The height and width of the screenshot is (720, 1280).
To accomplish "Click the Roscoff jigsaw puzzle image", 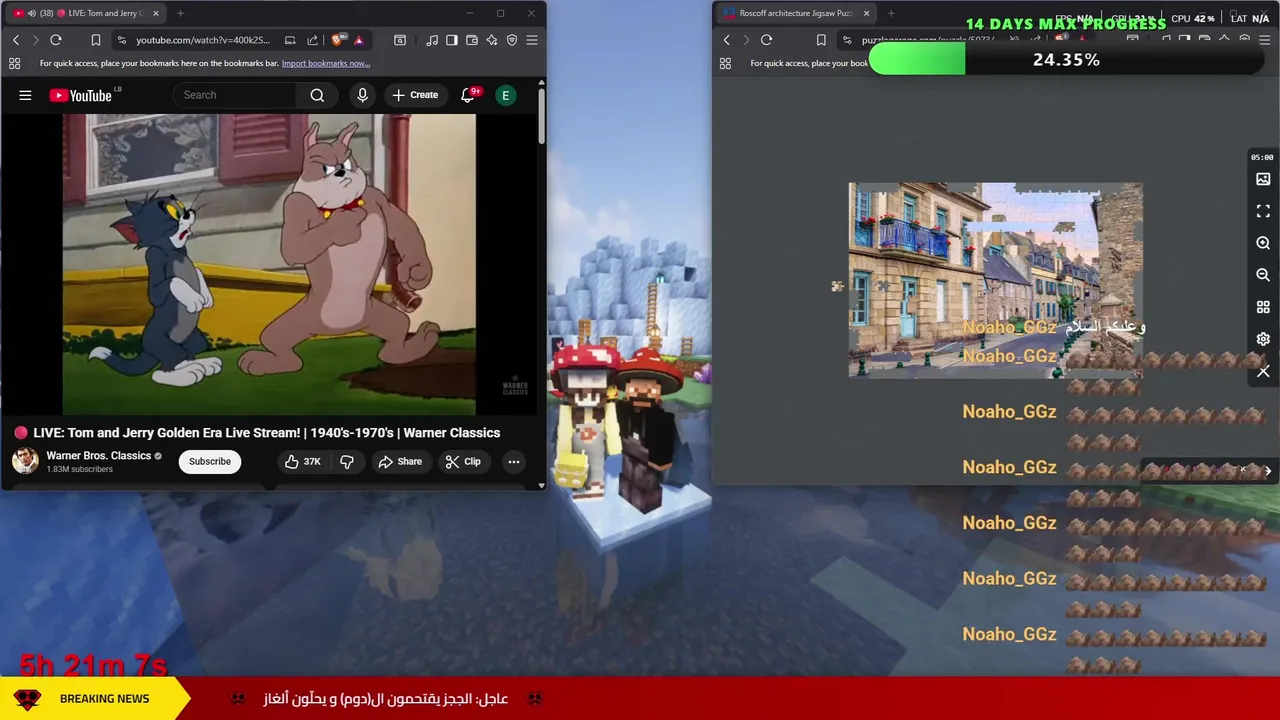I will [995, 280].
